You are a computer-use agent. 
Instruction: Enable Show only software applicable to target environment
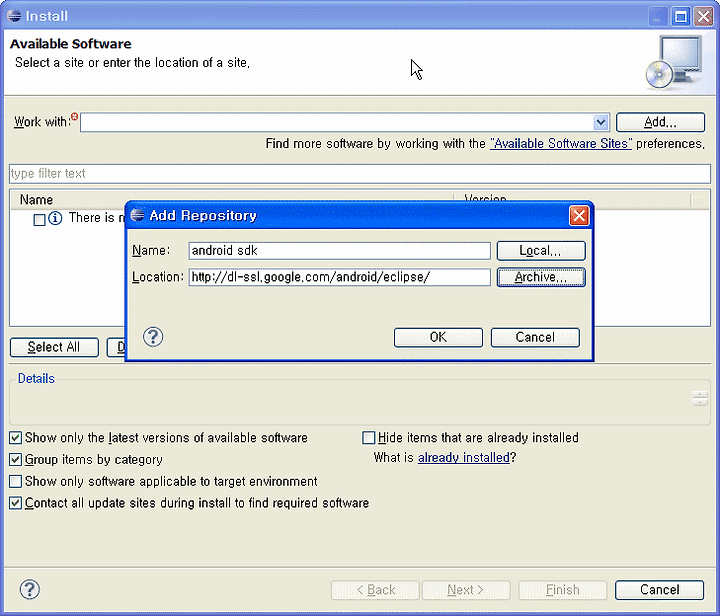pos(16,482)
